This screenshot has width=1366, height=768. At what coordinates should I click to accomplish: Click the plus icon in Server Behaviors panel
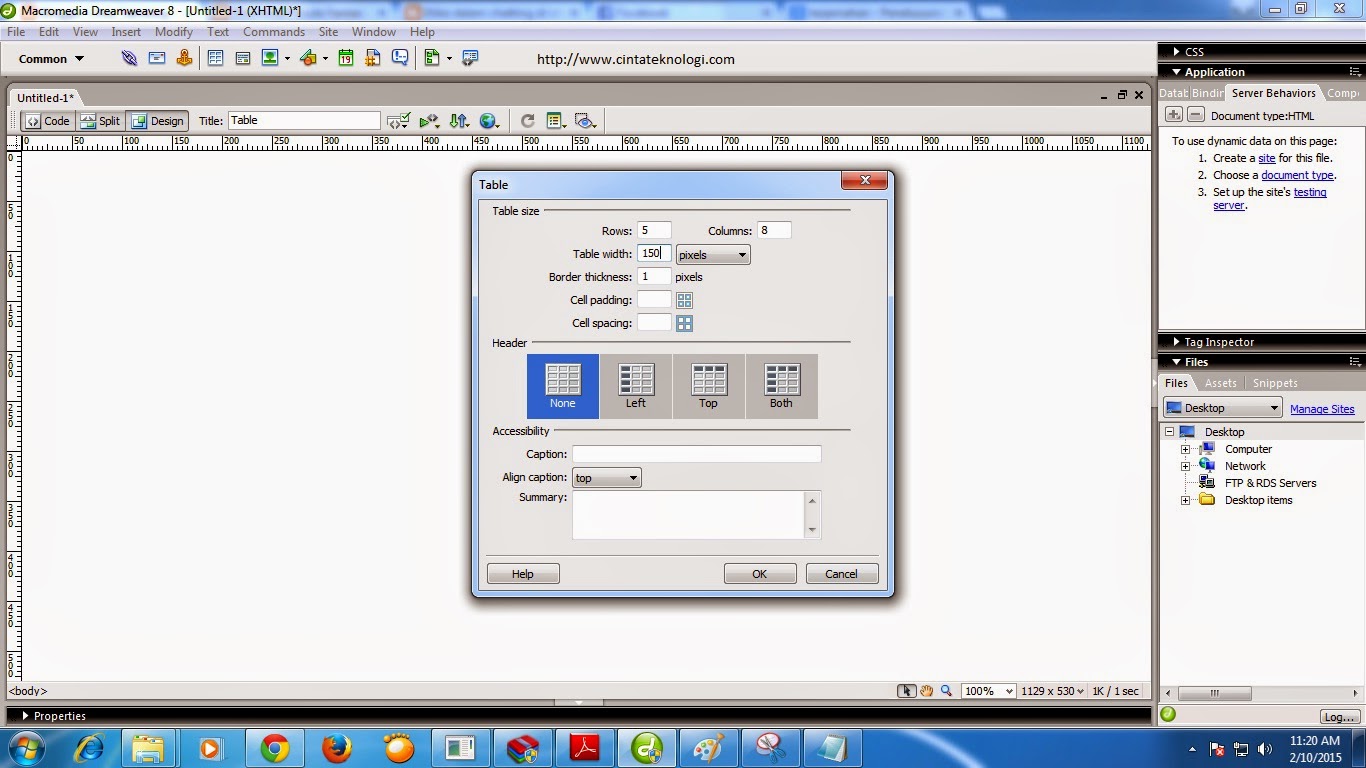pyautogui.click(x=1175, y=115)
